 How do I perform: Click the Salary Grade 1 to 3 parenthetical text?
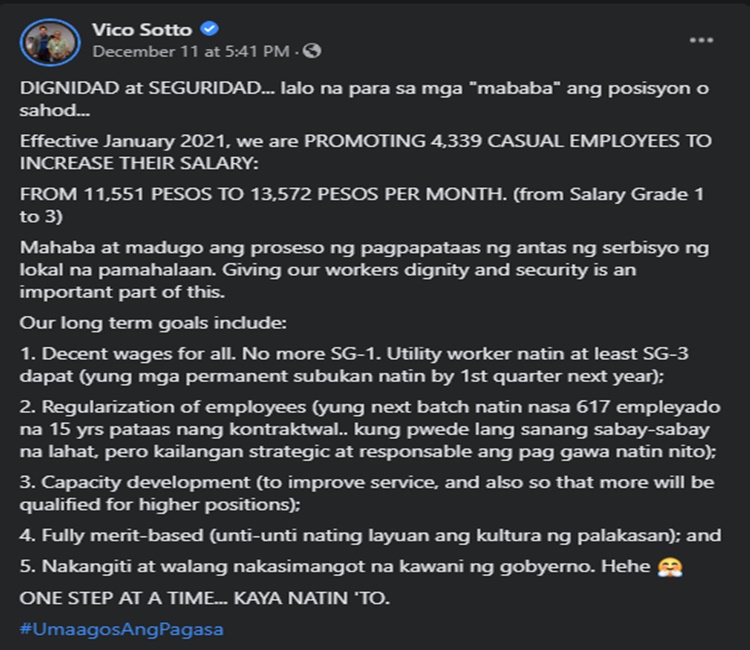coord(362,205)
